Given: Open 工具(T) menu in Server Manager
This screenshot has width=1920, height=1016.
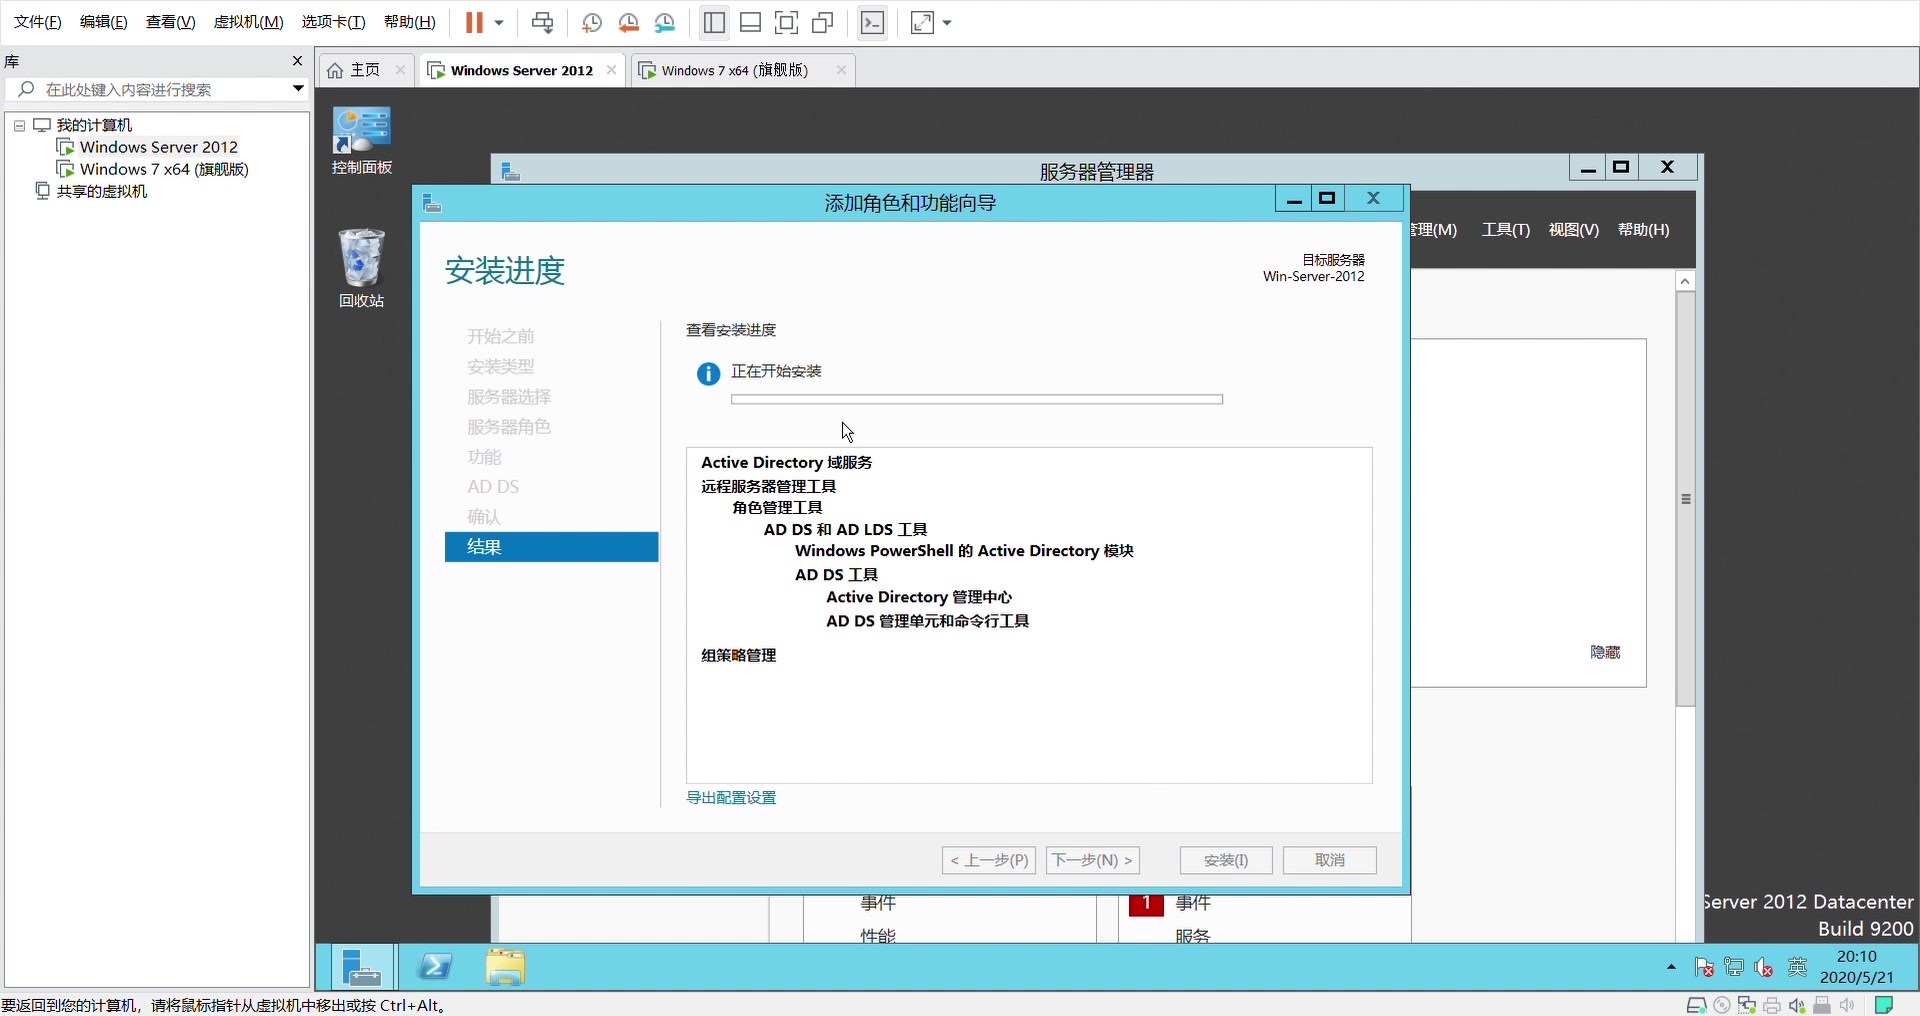Looking at the screenshot, I should [x=1506, y=230].
